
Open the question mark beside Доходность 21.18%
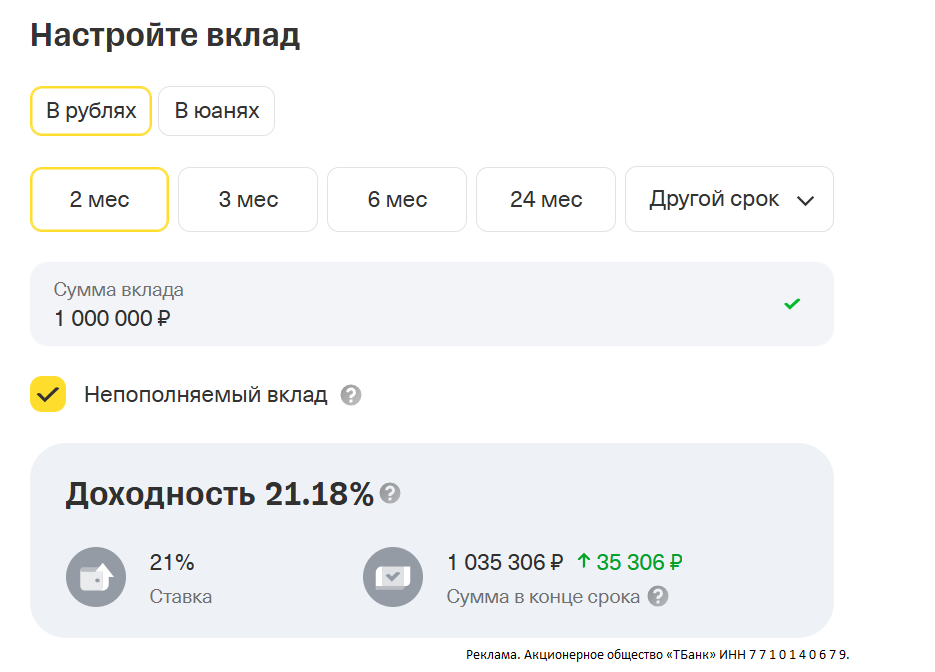coord(390,493)
